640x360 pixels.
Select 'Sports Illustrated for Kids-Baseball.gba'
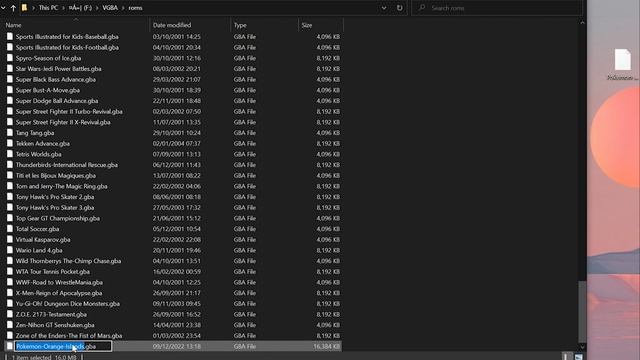tap(67, 37)
